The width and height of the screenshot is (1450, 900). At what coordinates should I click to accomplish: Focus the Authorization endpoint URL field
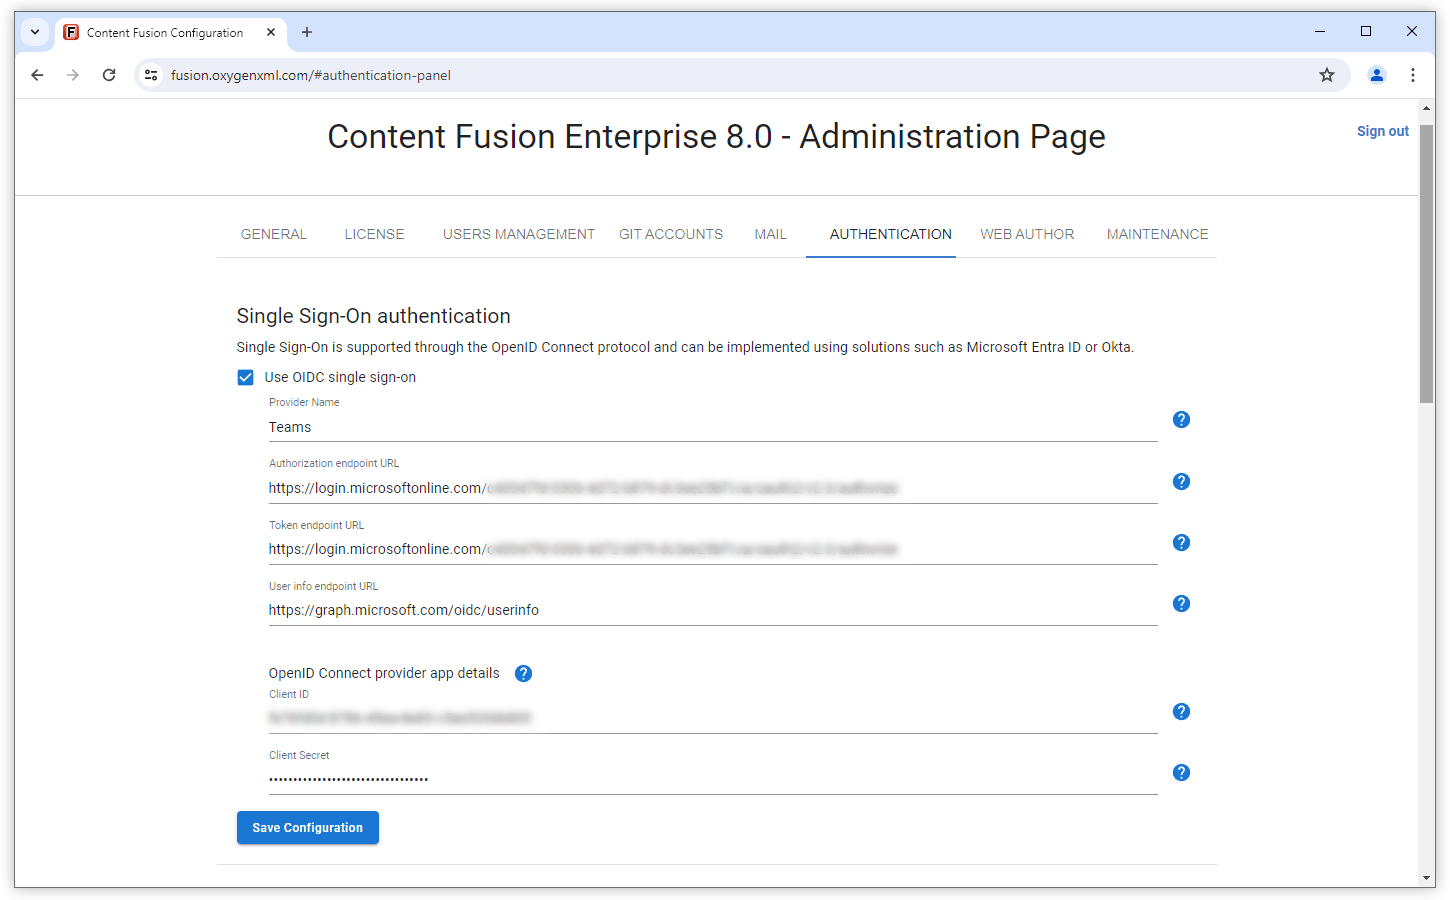713,488
